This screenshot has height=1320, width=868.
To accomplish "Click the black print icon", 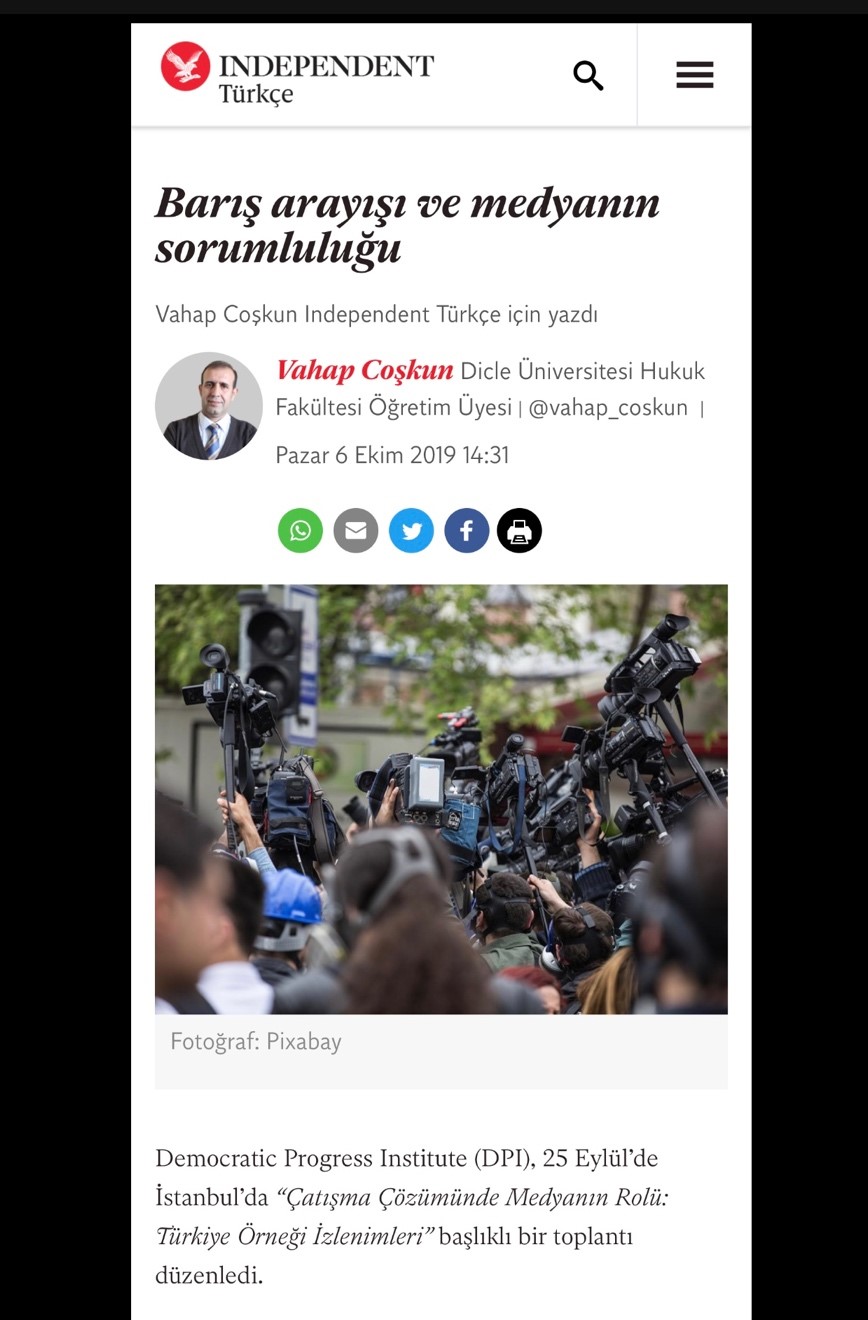I will pyautogui.click(x=519, y=531).
